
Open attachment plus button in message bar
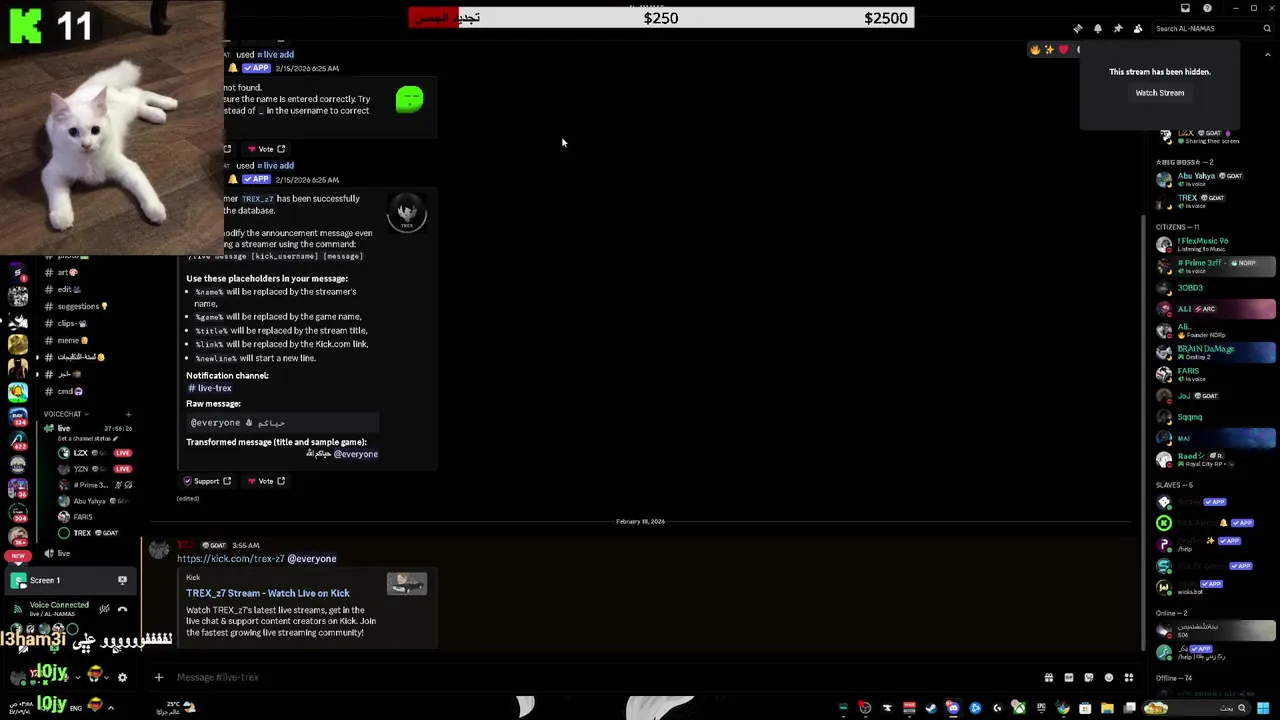tap(158, 677)
